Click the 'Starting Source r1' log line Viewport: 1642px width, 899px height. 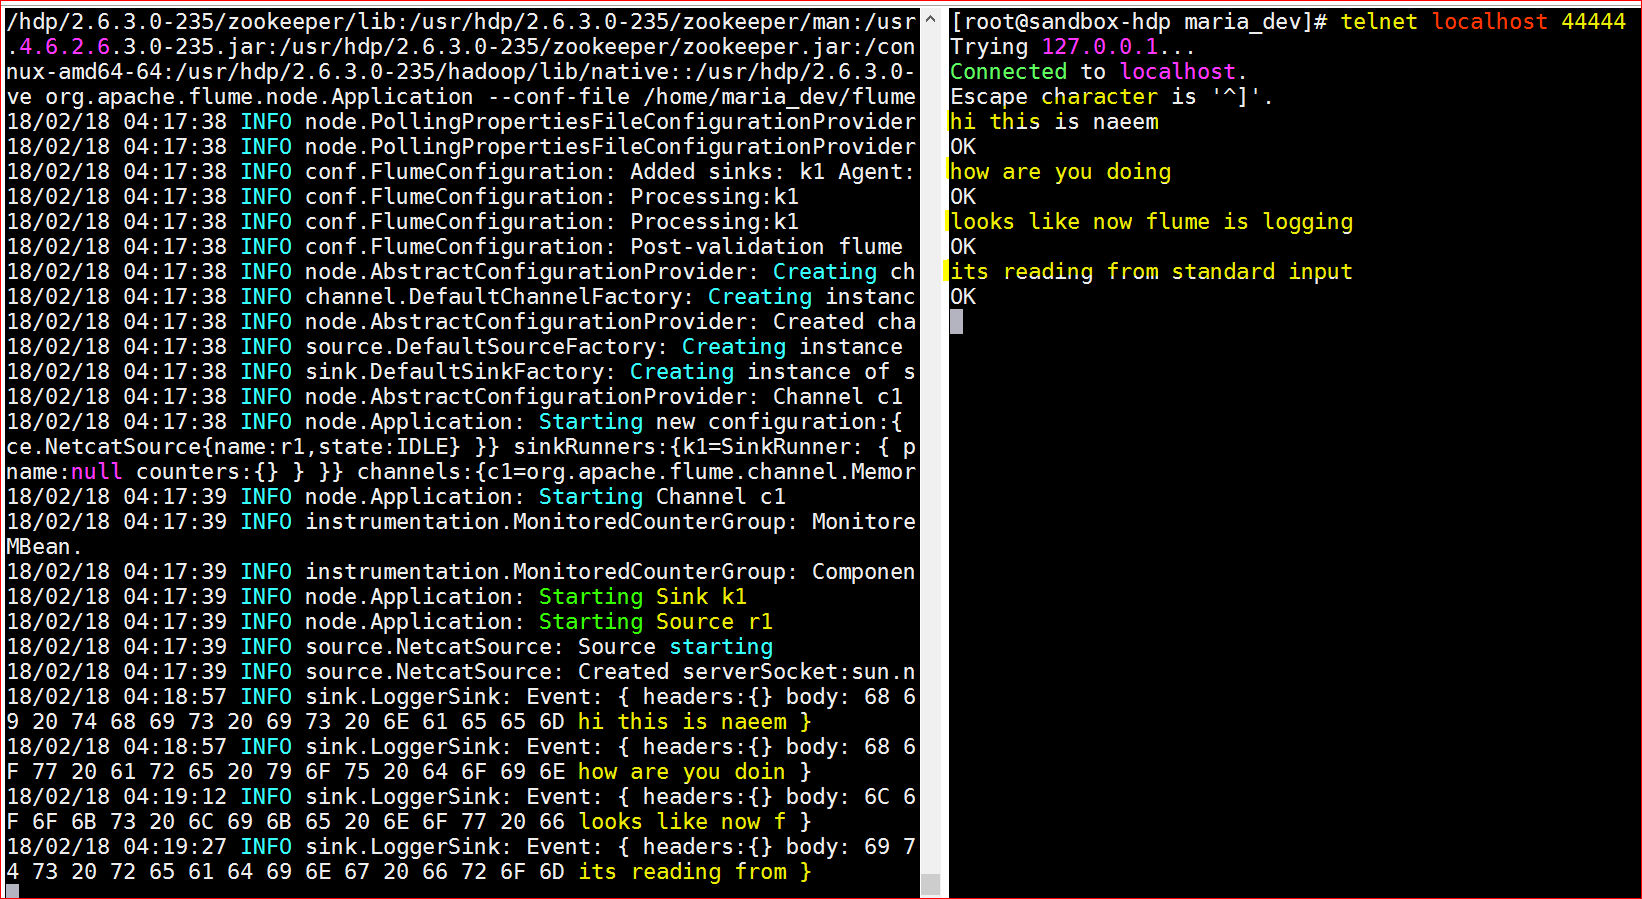coord(390,621)
